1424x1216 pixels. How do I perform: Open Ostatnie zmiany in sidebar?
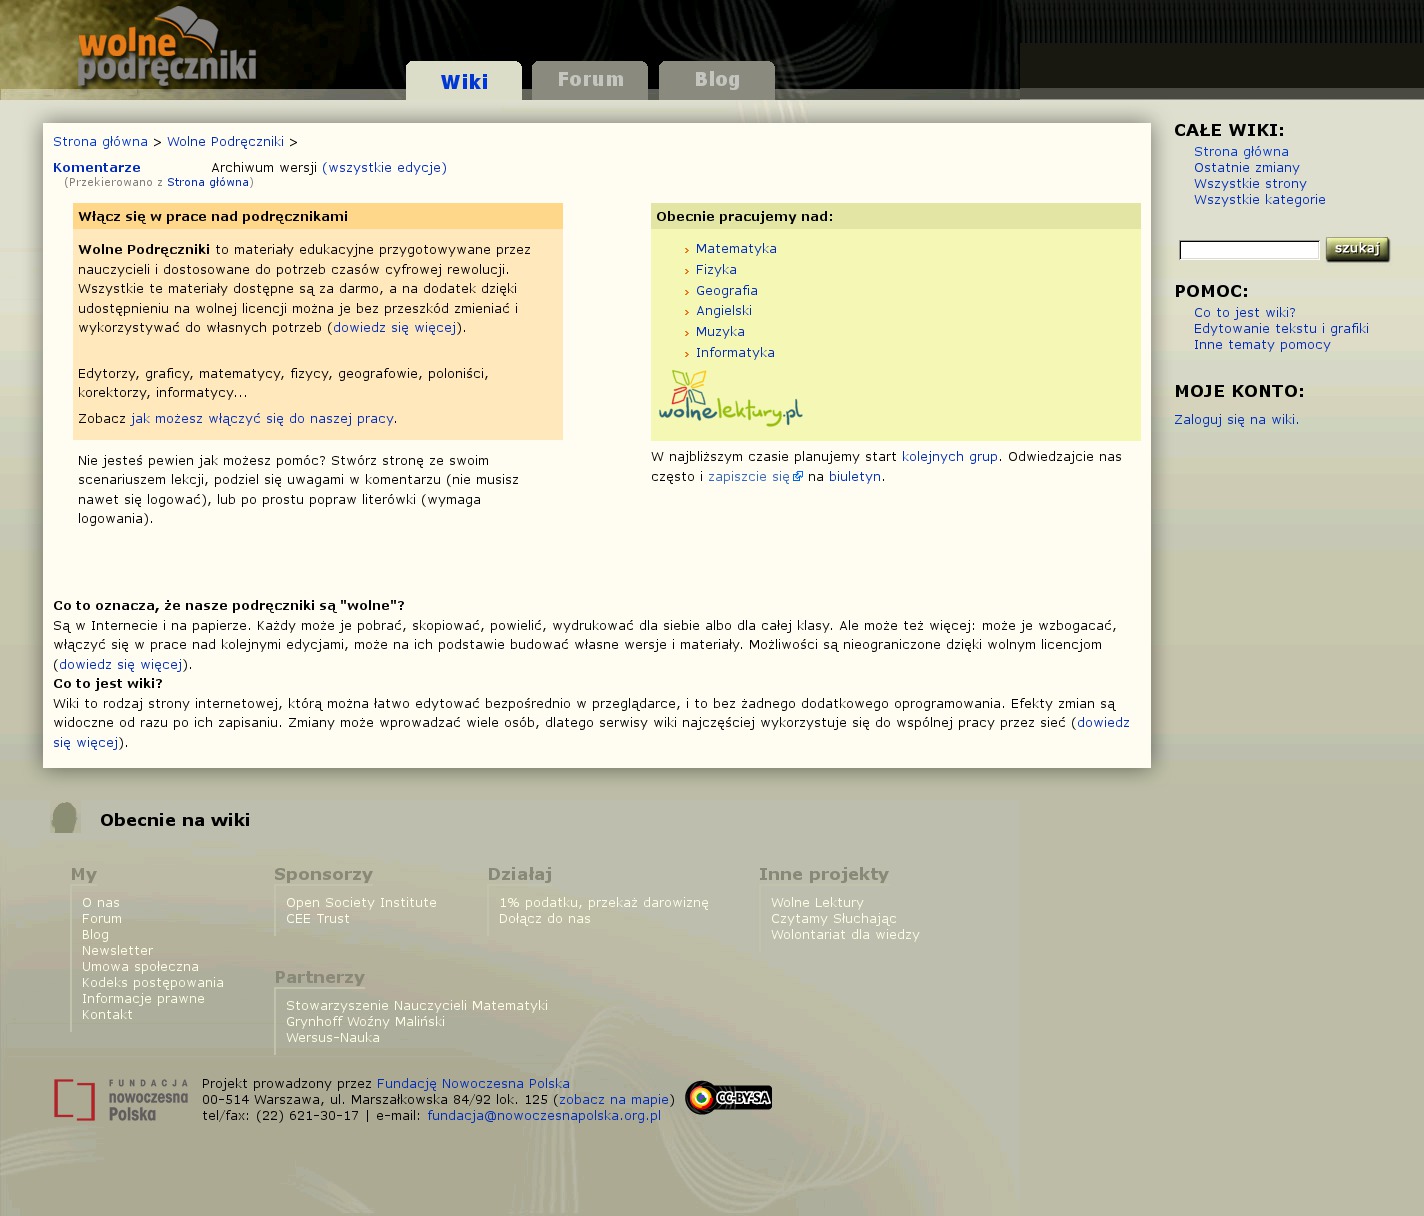tap(1246, 168)
